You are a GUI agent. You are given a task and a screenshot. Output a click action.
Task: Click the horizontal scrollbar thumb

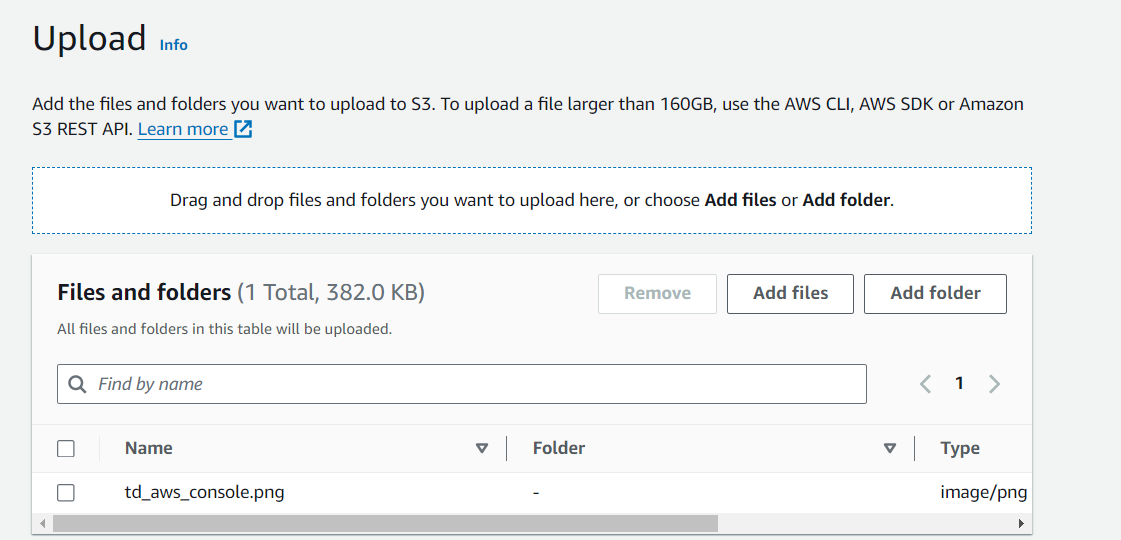[385, 523]
